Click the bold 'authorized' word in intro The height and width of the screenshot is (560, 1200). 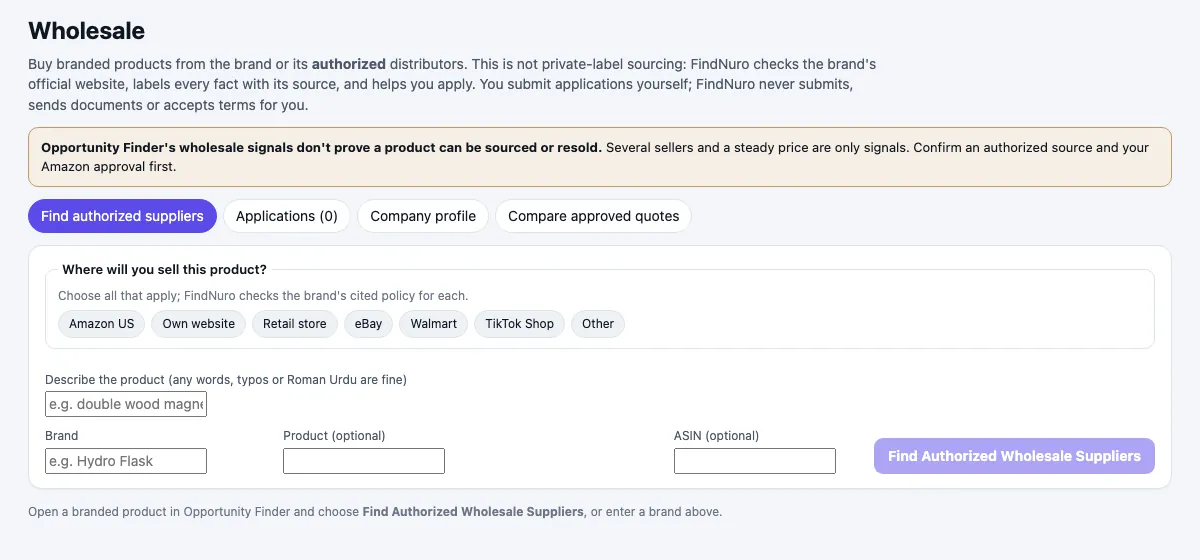(349, 63)
